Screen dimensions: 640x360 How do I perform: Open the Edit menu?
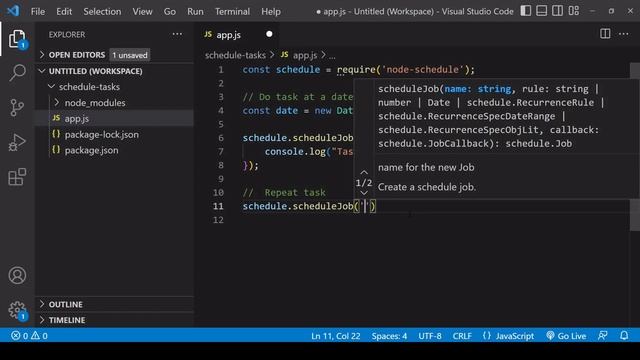tap(64, 11)
